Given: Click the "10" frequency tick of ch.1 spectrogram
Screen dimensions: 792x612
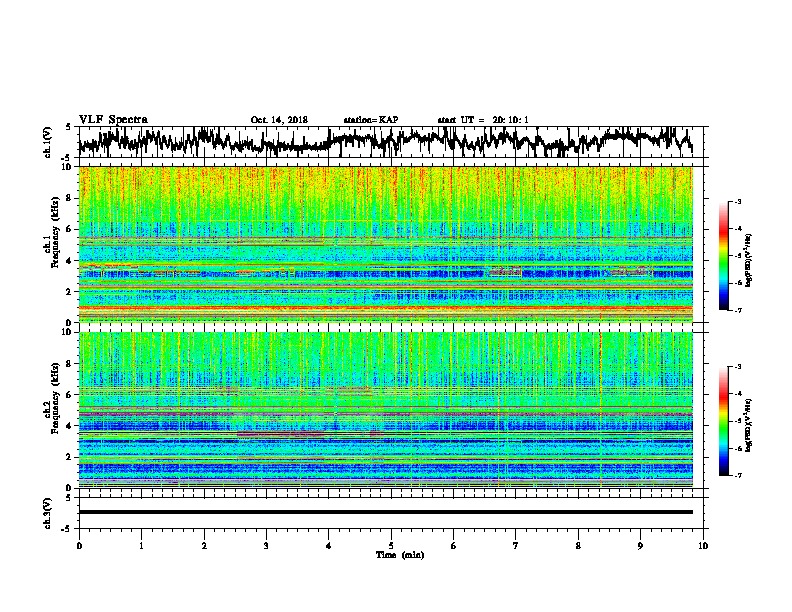Looking at the screenshot, I should (x=68, y=167).
